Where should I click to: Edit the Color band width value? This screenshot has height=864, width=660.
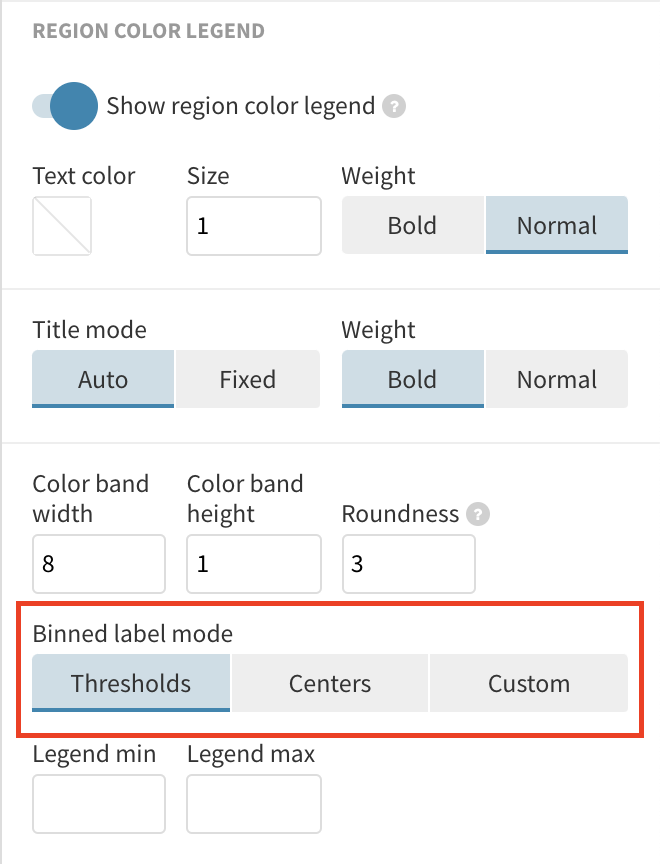pyautogui.click(x=98, y=564)
